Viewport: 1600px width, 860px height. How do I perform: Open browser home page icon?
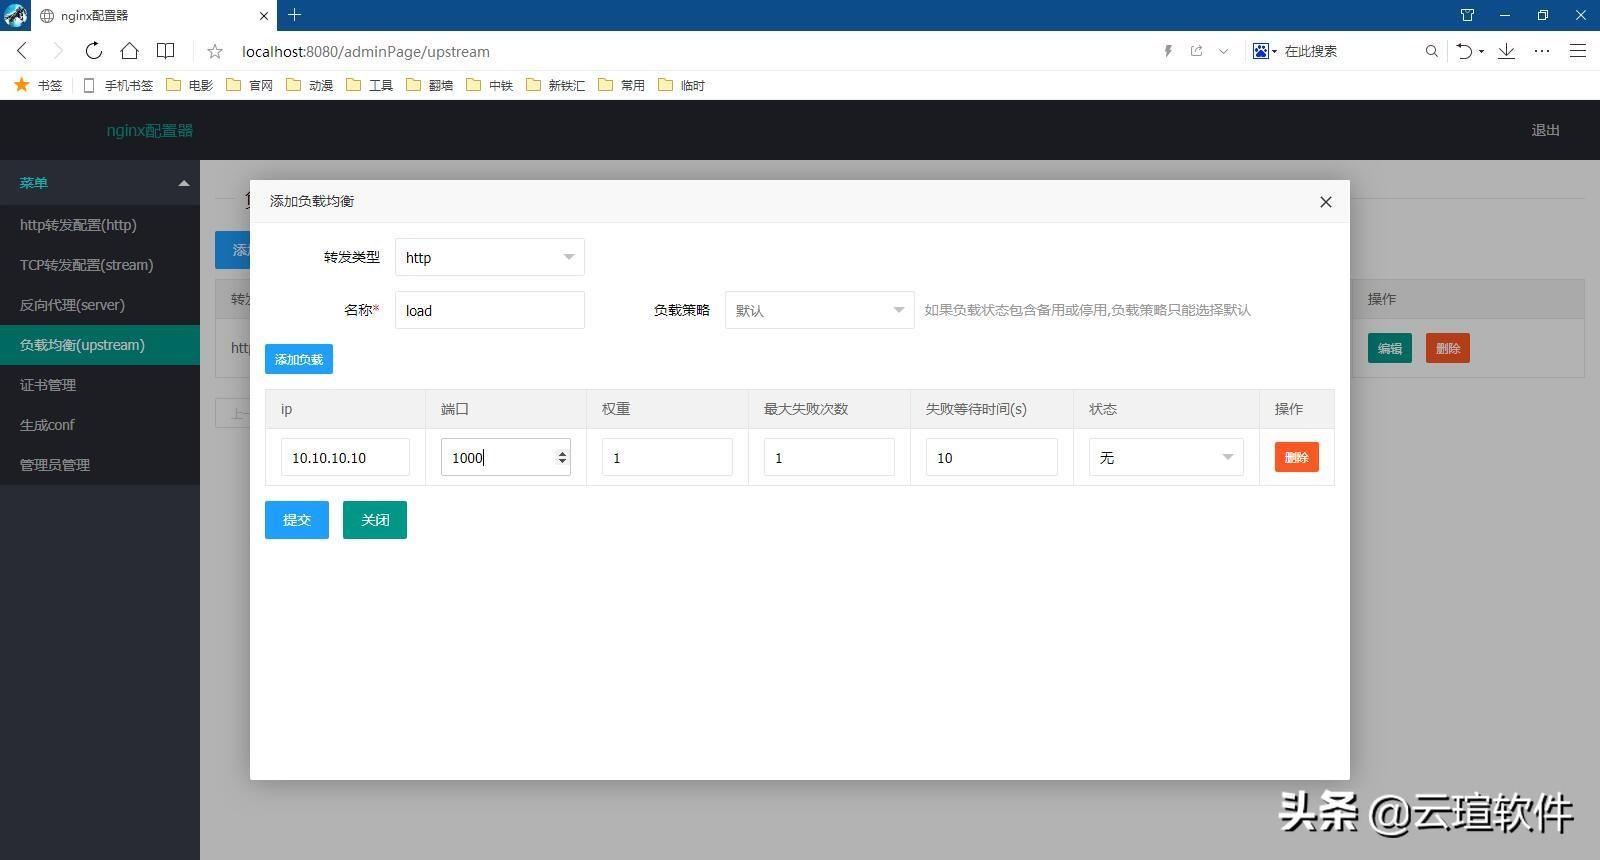[129, 51]
